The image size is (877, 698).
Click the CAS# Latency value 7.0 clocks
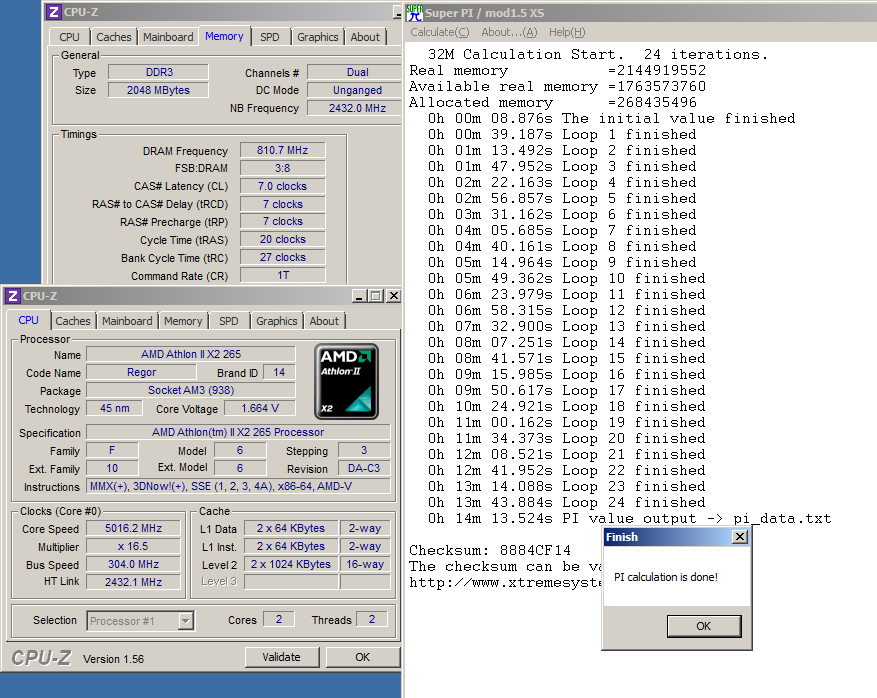tap(282, 186)
